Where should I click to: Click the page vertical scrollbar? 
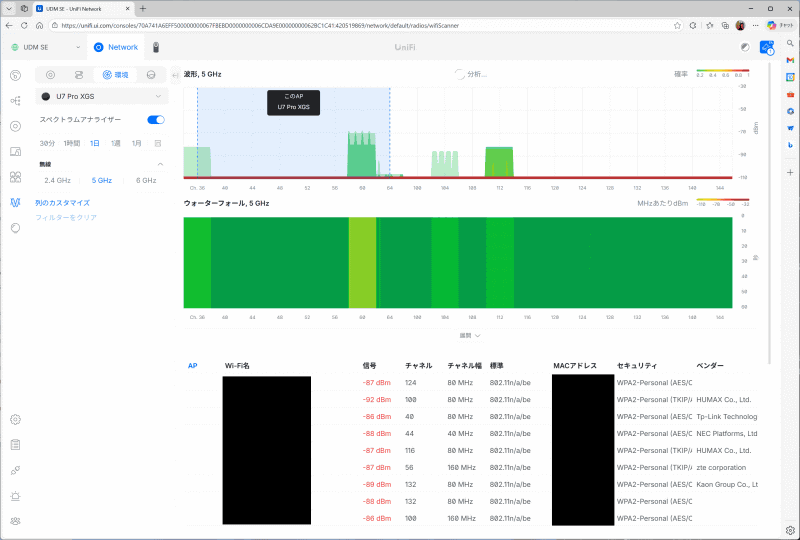[x=770, y=214]
